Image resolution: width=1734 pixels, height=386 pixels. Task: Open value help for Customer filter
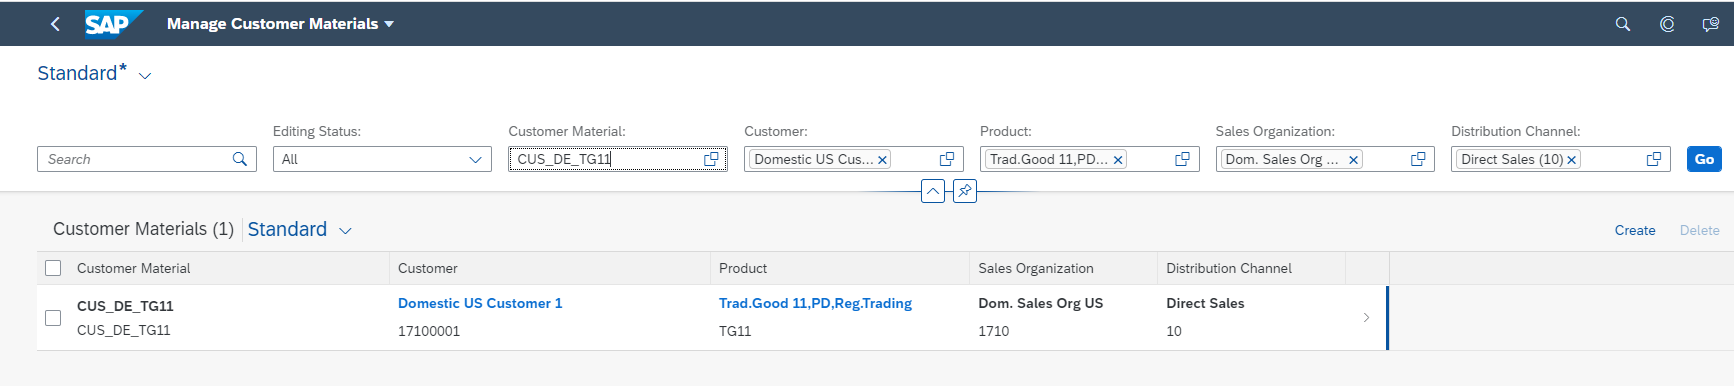(947, 159)
